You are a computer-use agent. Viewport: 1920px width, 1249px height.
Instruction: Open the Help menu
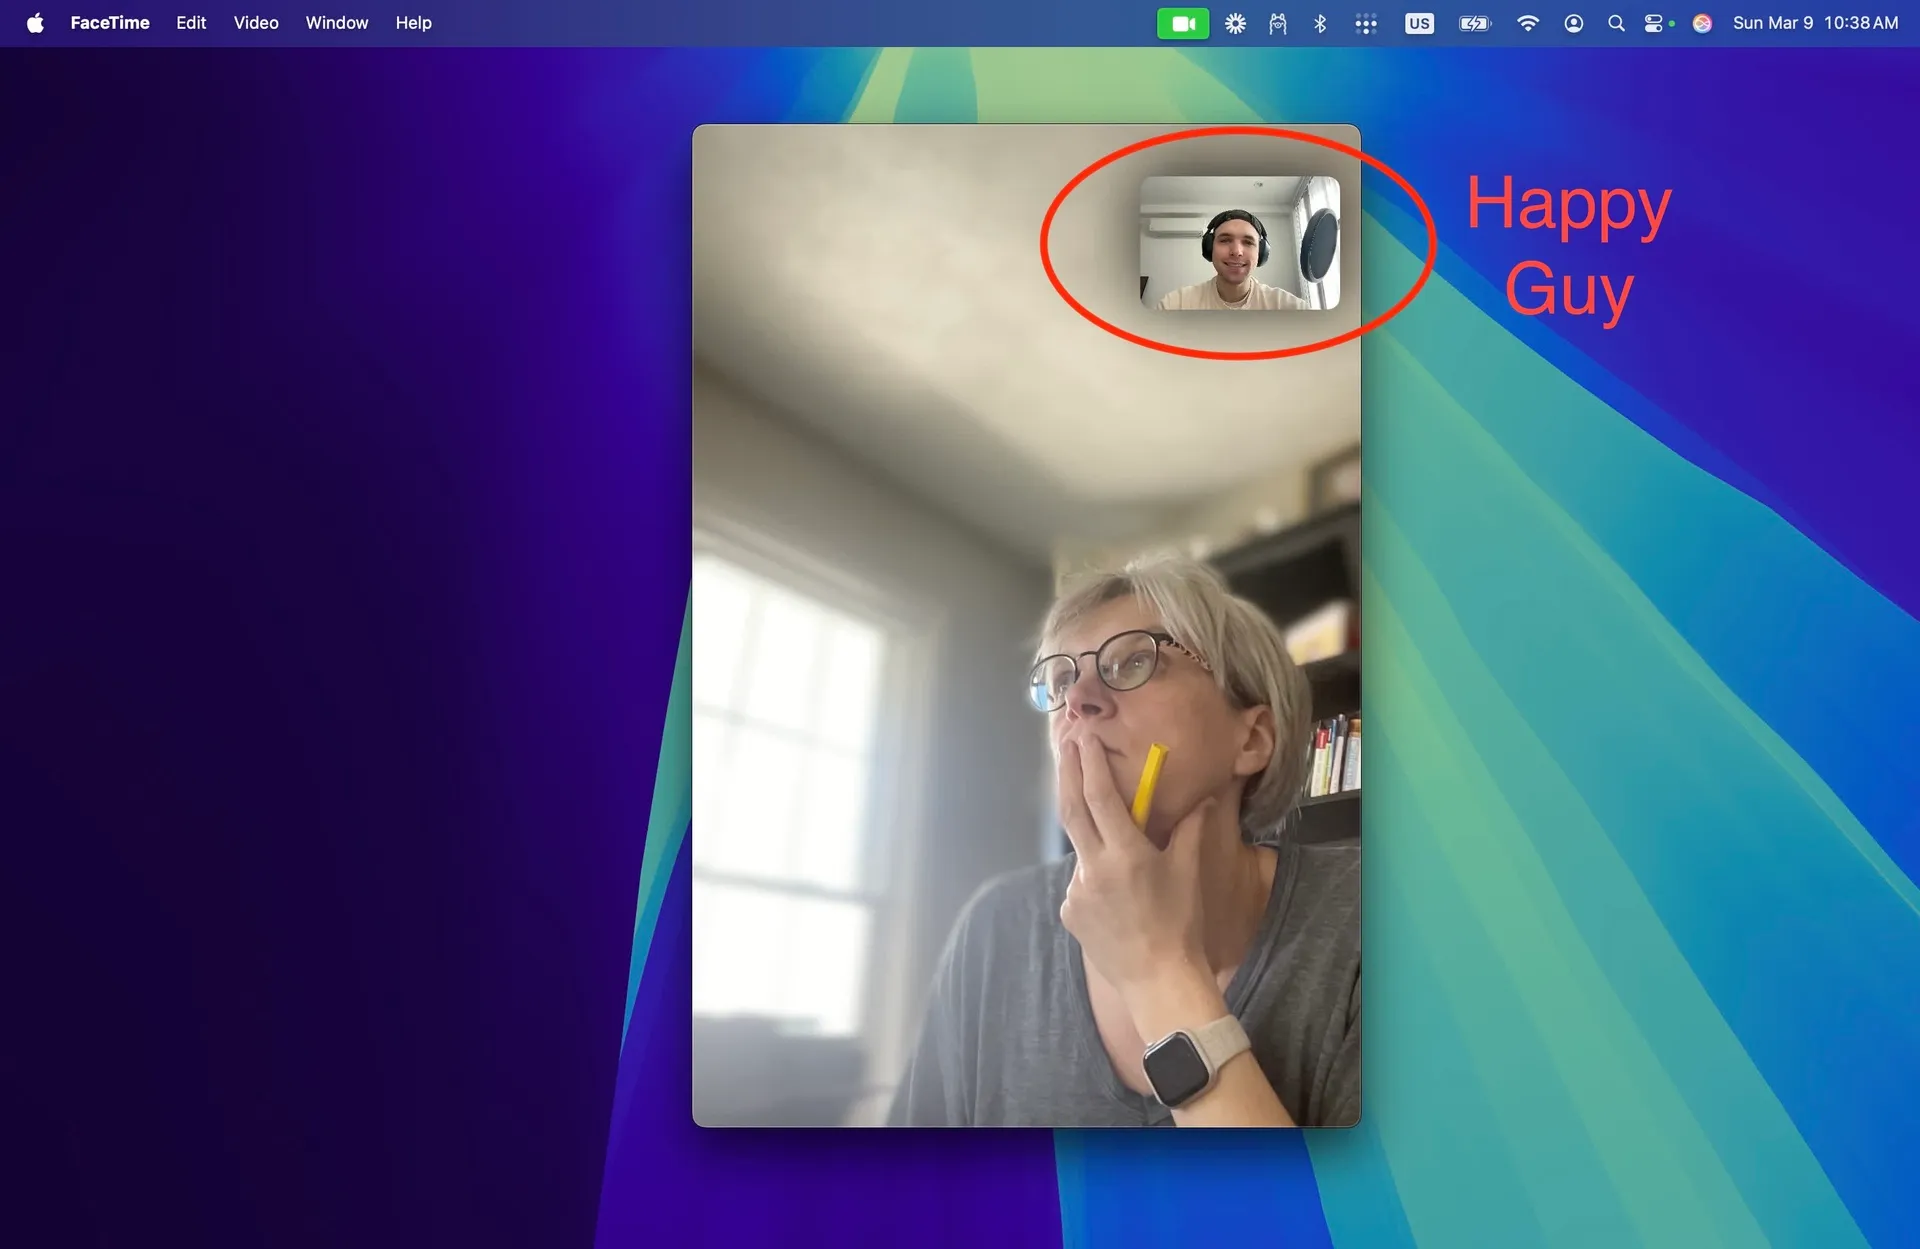pyautogui.click(x=413, y=22)
